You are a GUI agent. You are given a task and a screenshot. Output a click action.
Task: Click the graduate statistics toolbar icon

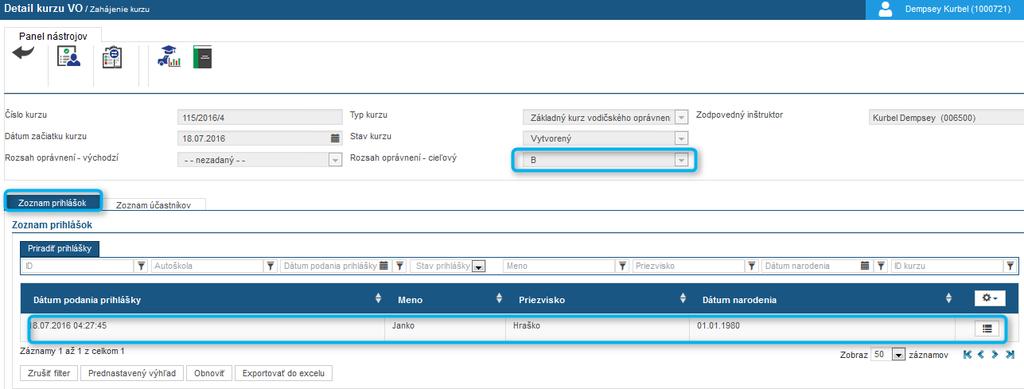coord(169,57)
